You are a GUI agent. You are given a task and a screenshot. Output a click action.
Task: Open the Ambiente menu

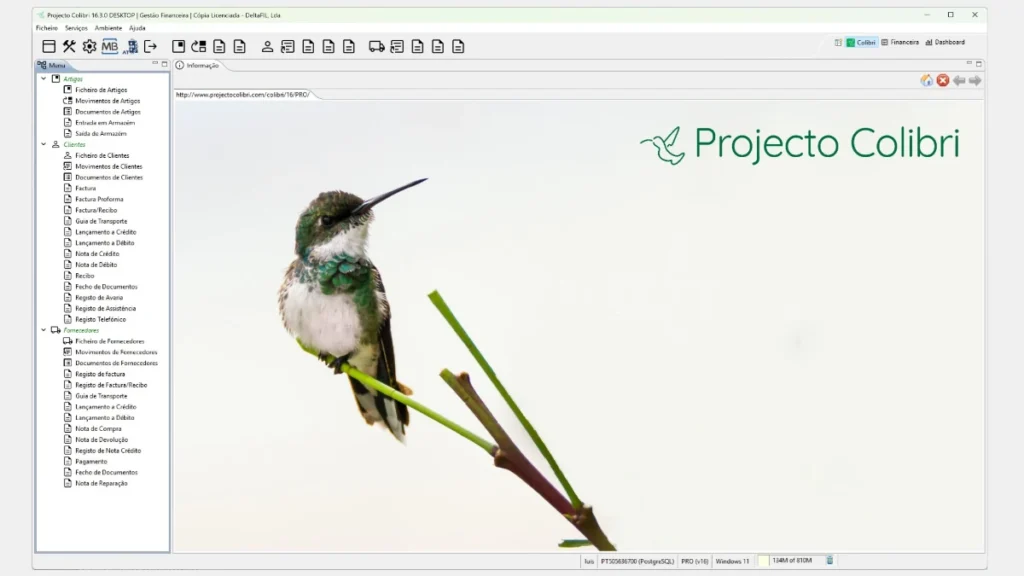point(108,28)
